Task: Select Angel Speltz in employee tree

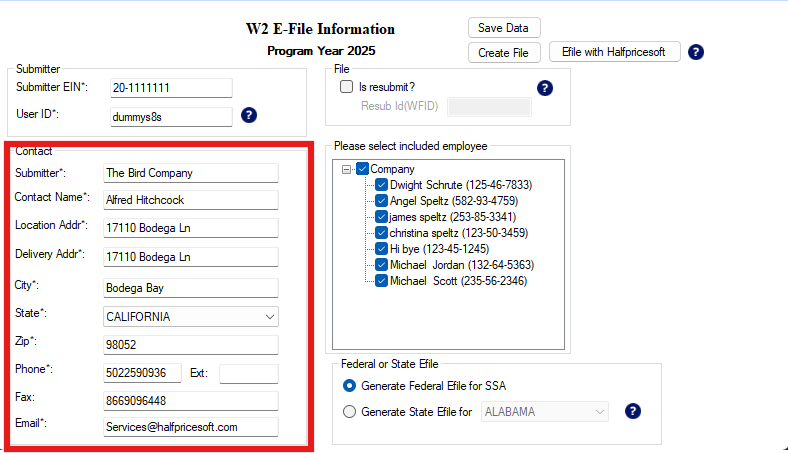Action: pos(453,201)
